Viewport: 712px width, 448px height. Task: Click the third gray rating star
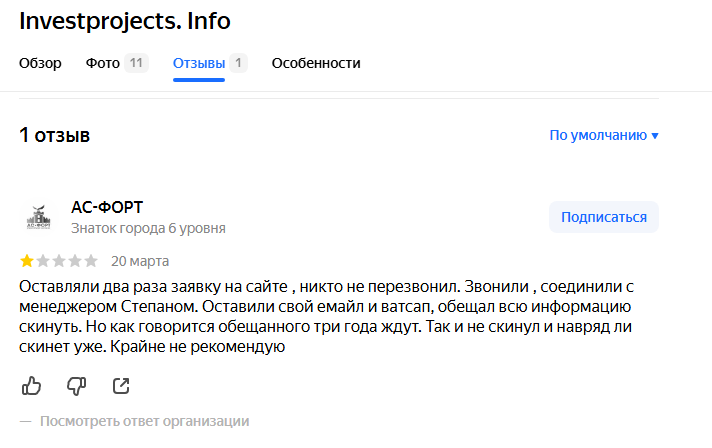point(59,262)
